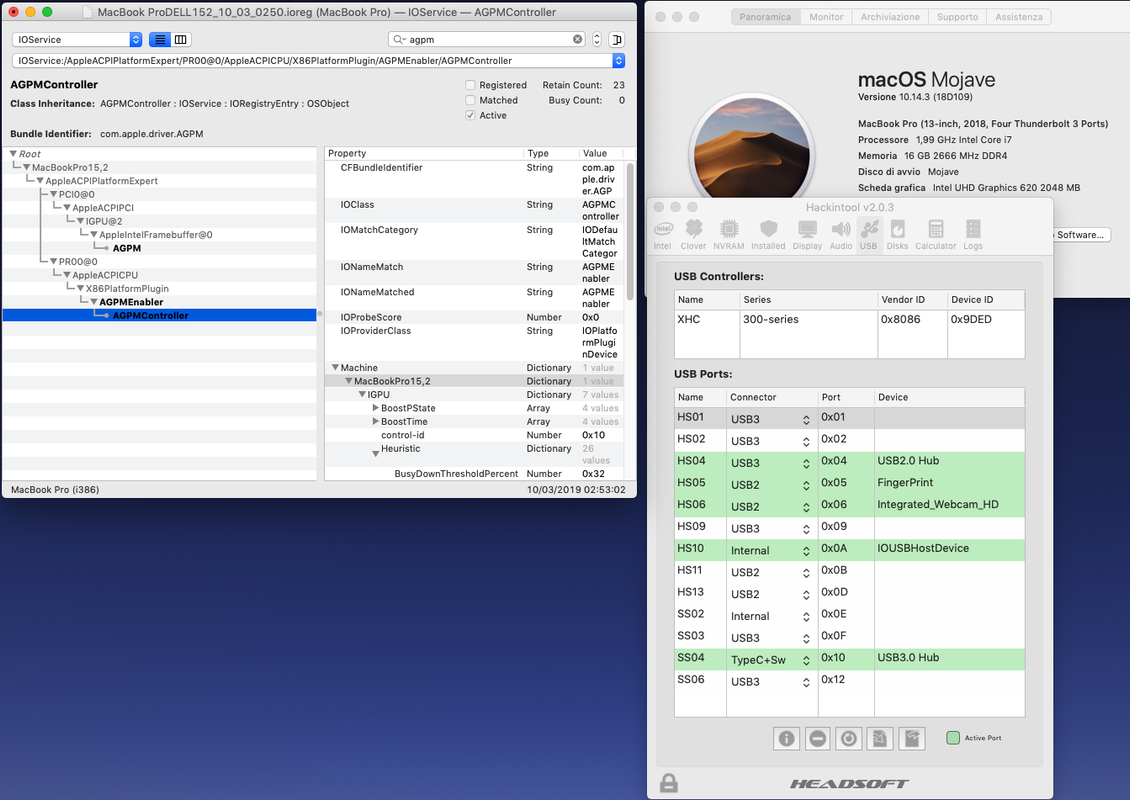Select the Assistenza tab
1130x800 pixels.
[1019, 17]
